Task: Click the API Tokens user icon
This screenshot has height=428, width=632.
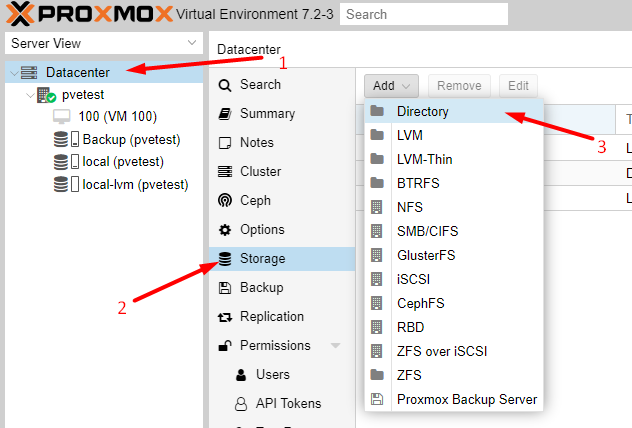Action: [x=241, y=404]
